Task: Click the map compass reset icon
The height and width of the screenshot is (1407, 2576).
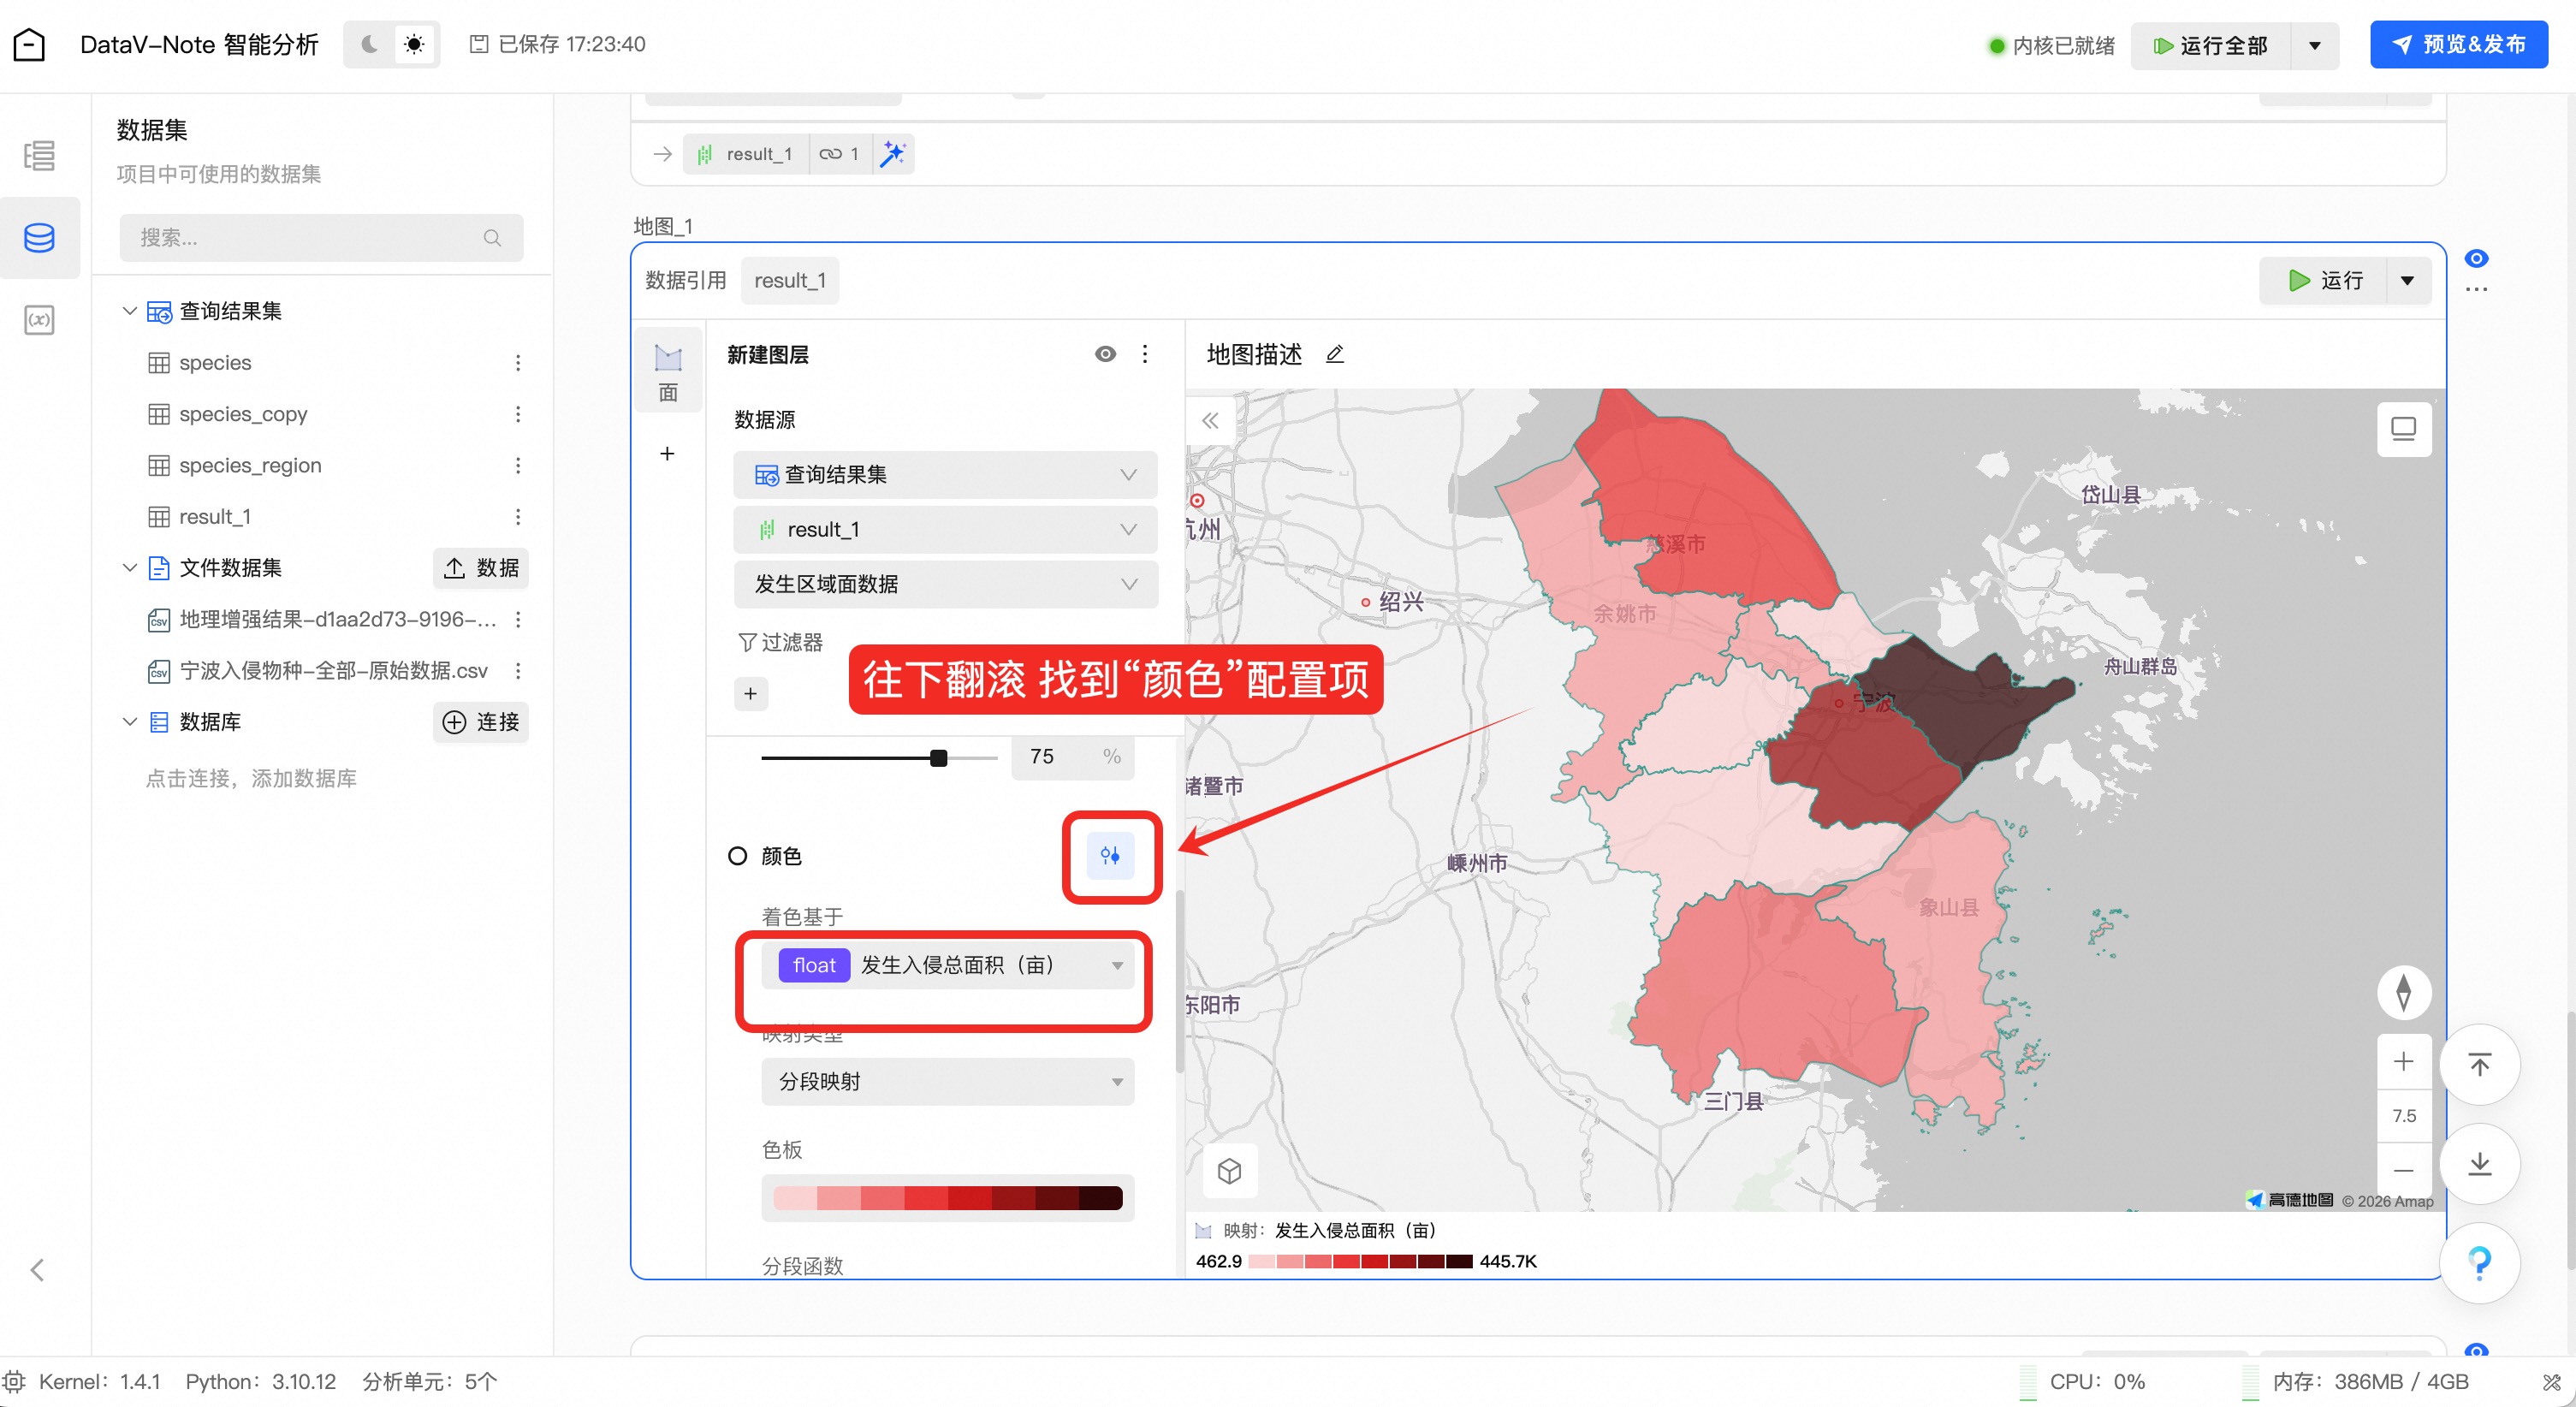Action: [x=2403, y=991]
